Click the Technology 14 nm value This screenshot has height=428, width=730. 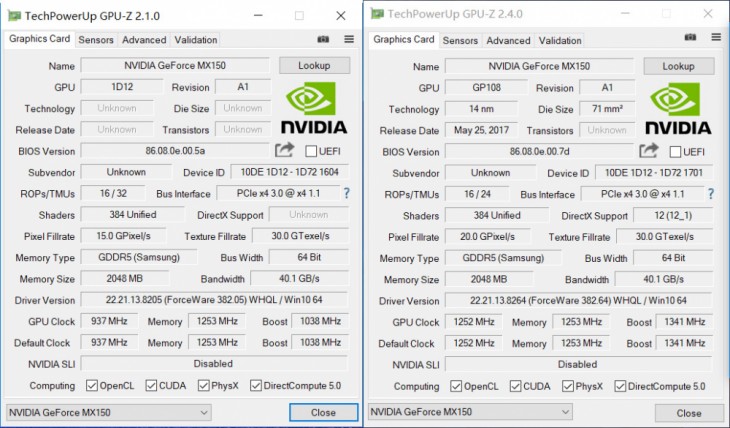point(481,109)
